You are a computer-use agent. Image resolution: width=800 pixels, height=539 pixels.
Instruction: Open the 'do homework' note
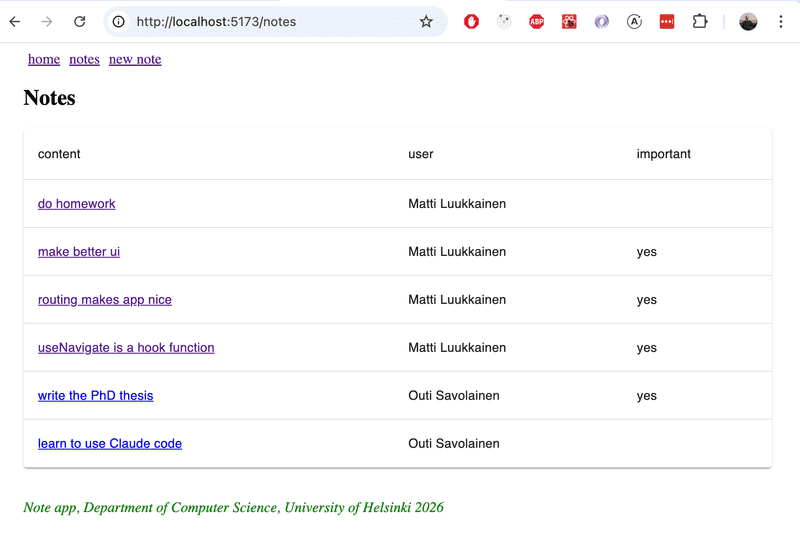(77, 204)
